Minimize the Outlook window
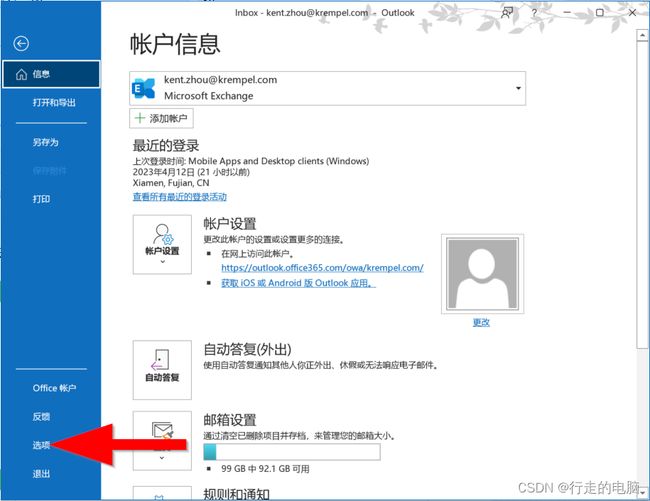 tap(567, 13)
